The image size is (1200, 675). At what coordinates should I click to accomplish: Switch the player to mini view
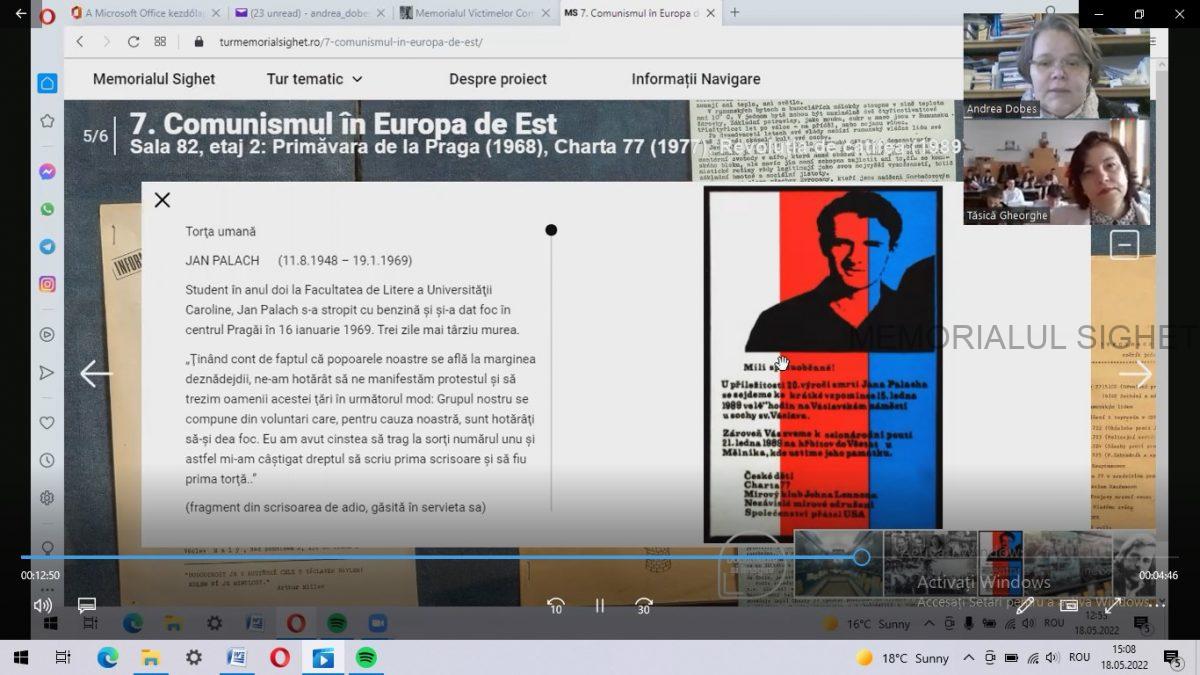pyautogui.click(x=1069, y=605)
